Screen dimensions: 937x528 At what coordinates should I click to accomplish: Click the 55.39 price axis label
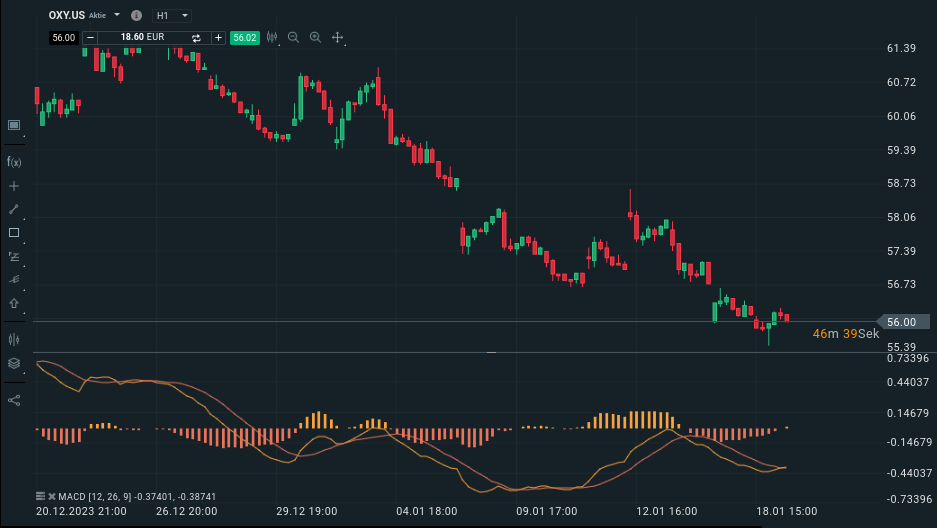(x=901, y=347)
